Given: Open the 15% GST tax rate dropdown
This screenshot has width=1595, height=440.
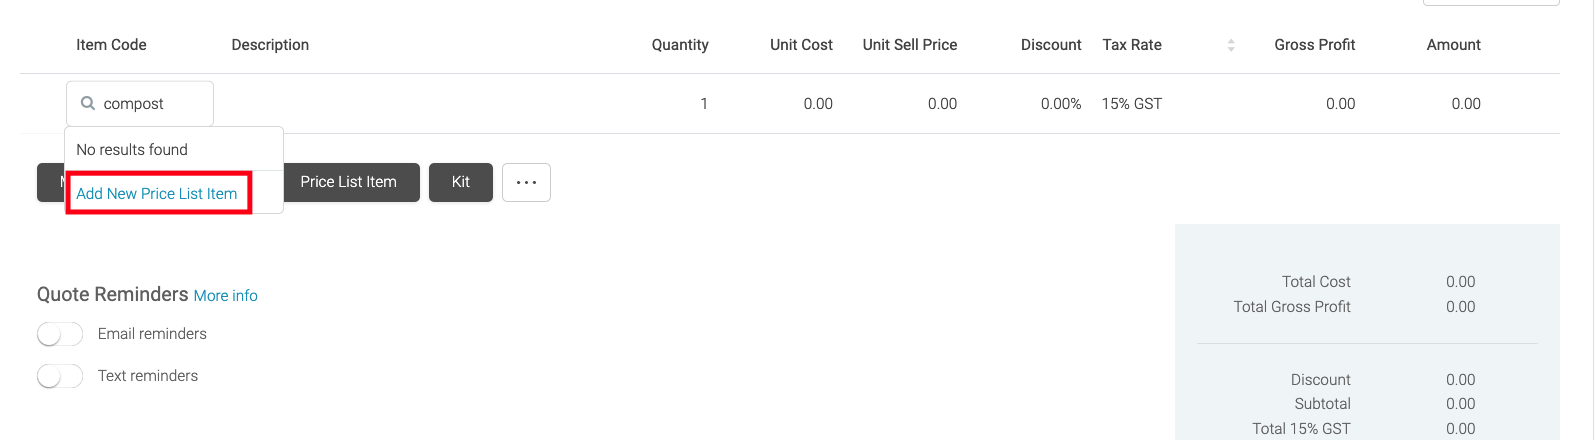Looking at the screenshot, I should (x=1132, y=104).
